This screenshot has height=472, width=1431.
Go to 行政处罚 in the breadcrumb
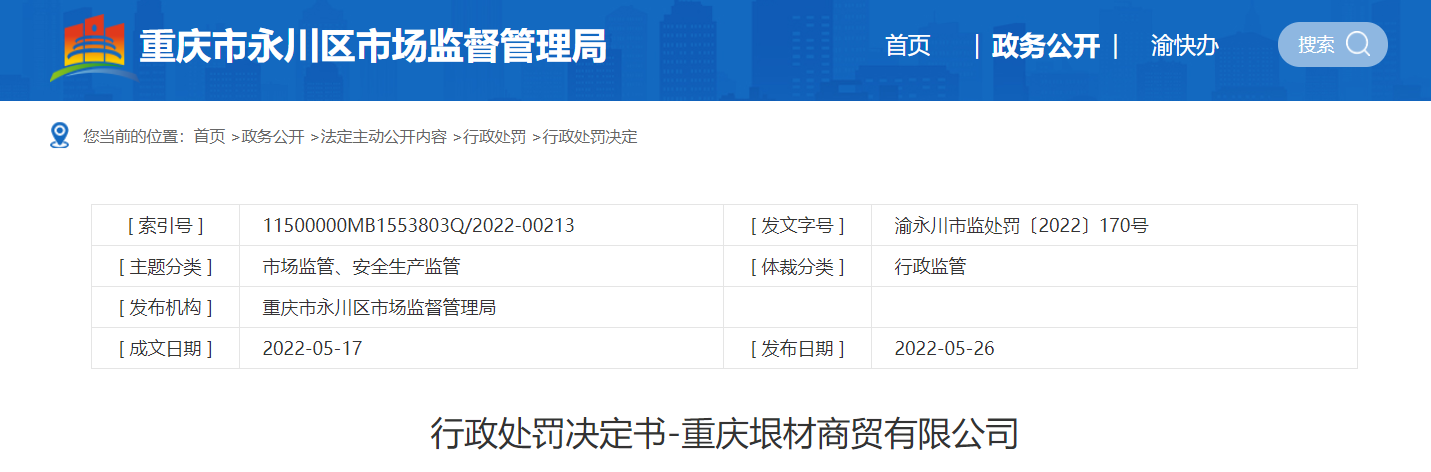point(494,137)
